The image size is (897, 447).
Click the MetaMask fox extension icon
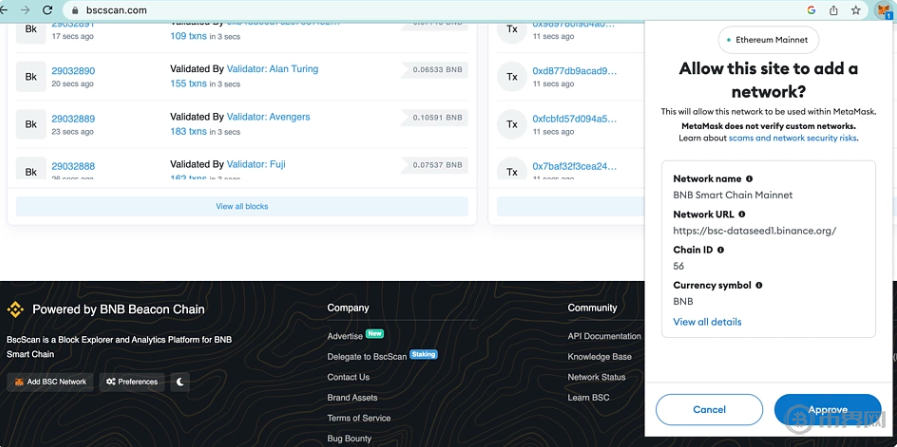click(883, 10)
